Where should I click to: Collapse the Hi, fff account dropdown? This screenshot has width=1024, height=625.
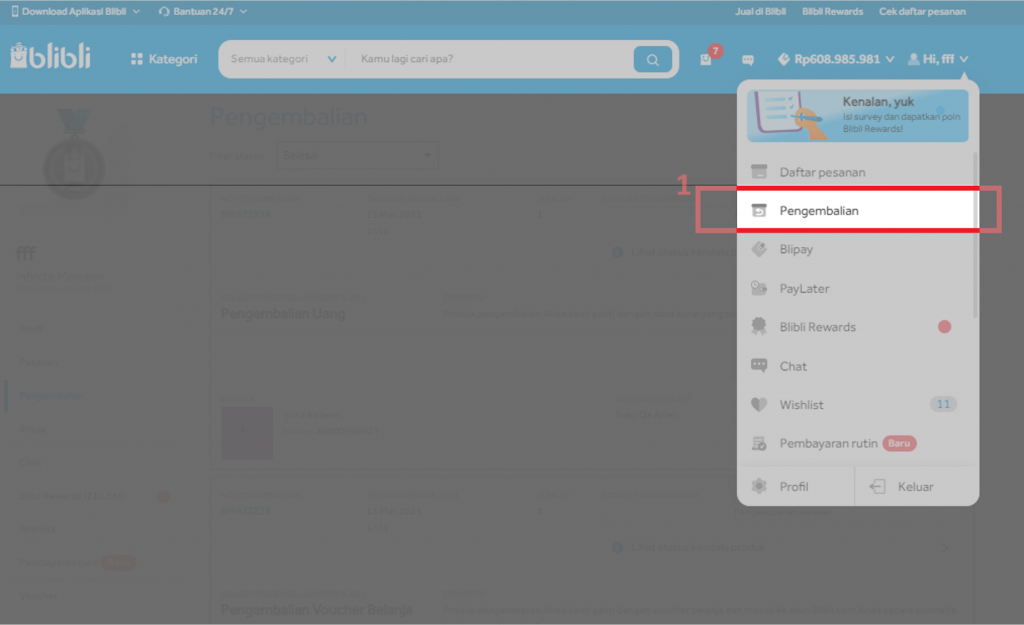(938, 59)
